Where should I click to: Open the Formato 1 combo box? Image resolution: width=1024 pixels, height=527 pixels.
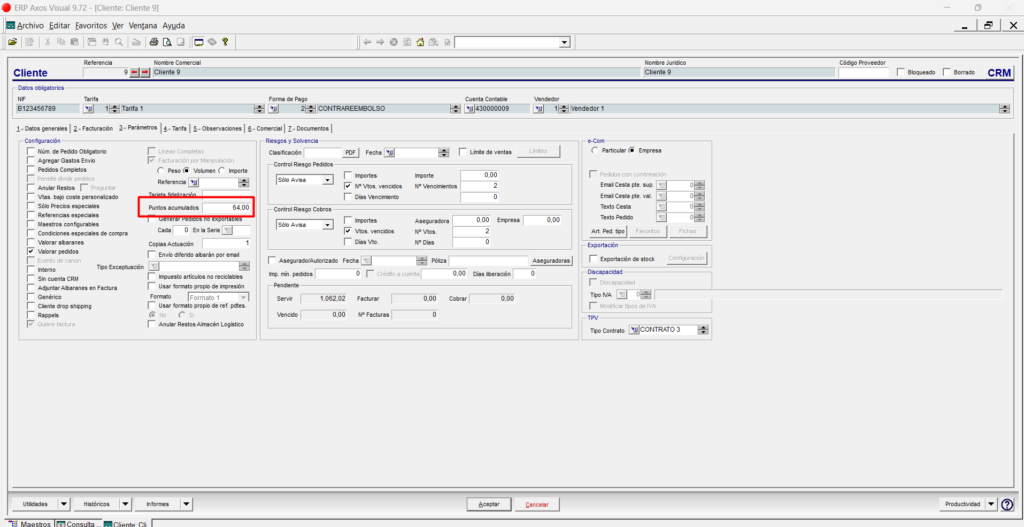pos(218,297)
